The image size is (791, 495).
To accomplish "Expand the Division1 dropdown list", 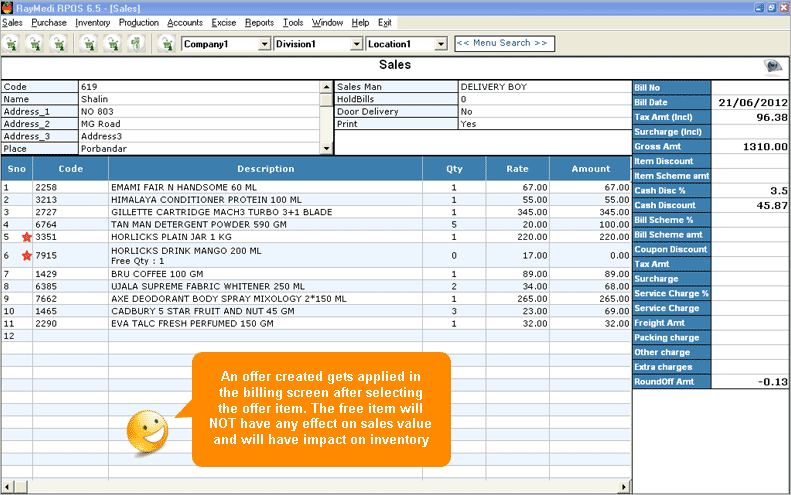I will click(356, 44).
